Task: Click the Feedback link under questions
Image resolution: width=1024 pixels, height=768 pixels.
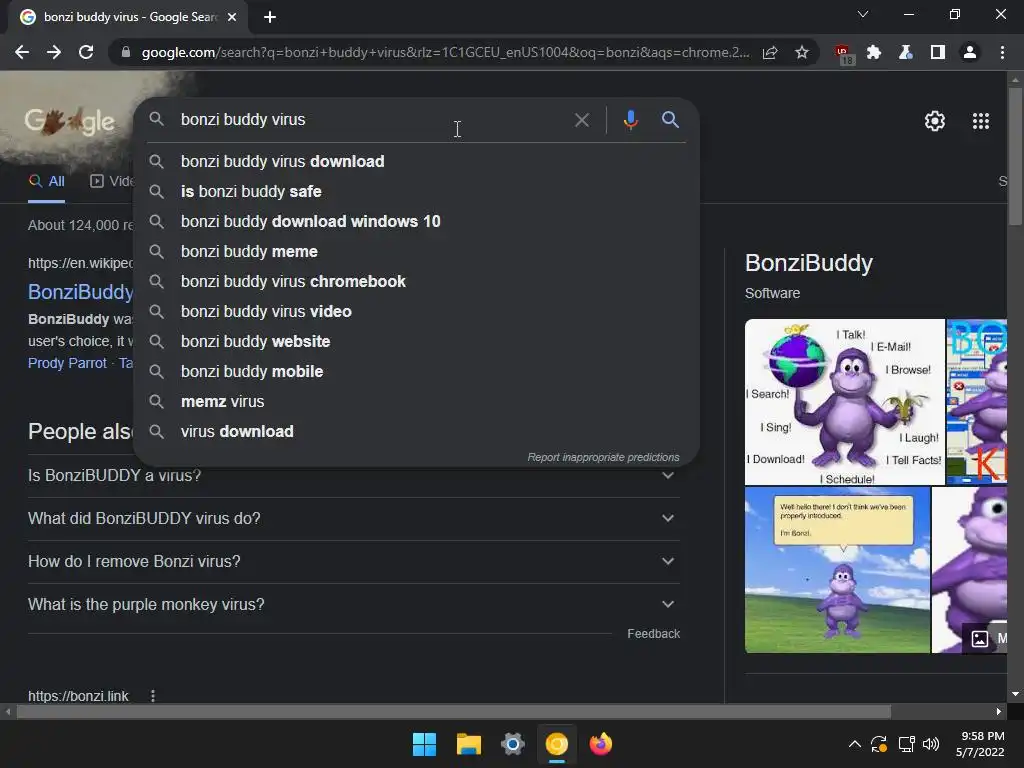Action: (x=653, y=633)
